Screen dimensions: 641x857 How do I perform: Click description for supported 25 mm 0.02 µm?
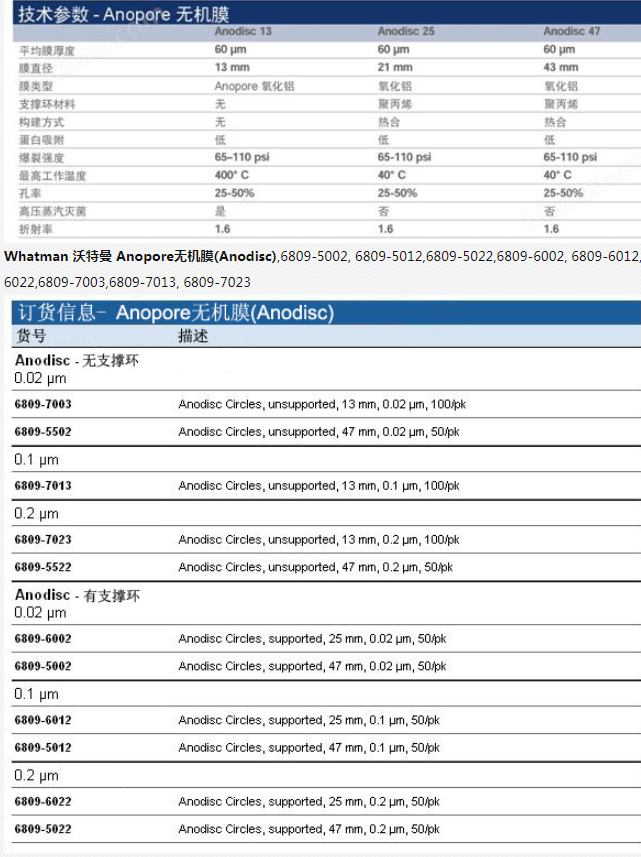point(312,639)
